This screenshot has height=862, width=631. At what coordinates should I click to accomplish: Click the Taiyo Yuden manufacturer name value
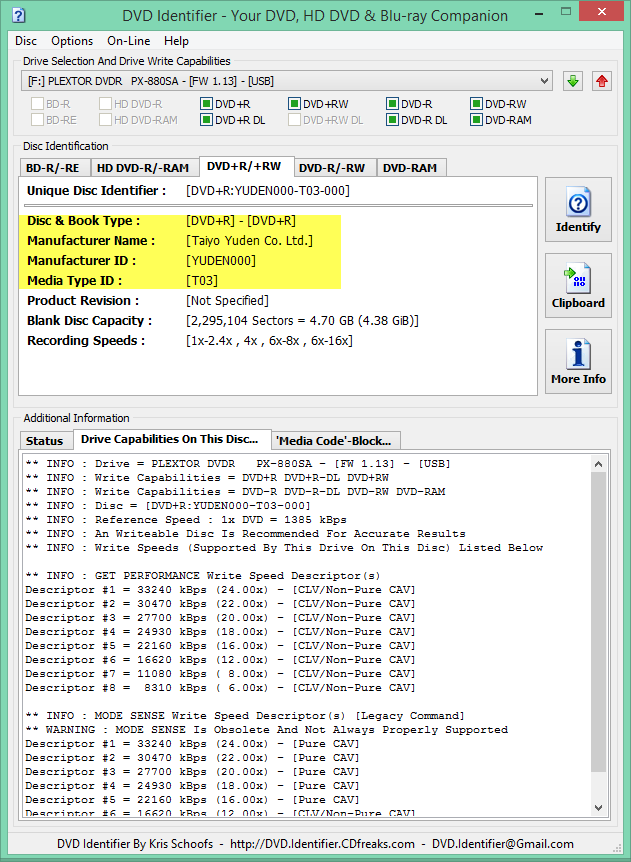pos(250,241)
